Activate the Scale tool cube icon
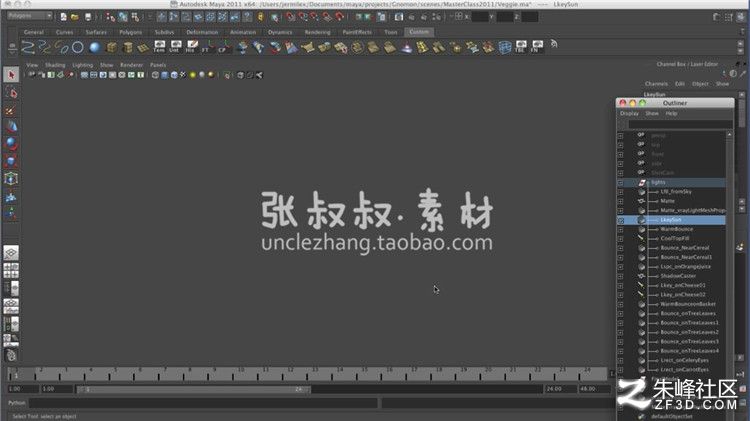 (x=11, y=161)
